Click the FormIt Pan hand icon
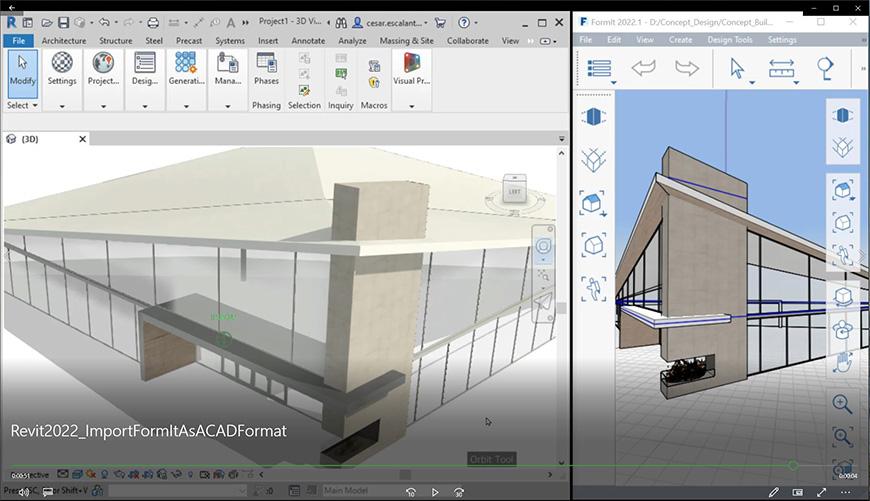The height and width of the screenshot is (501, 870). pos(843,364)
